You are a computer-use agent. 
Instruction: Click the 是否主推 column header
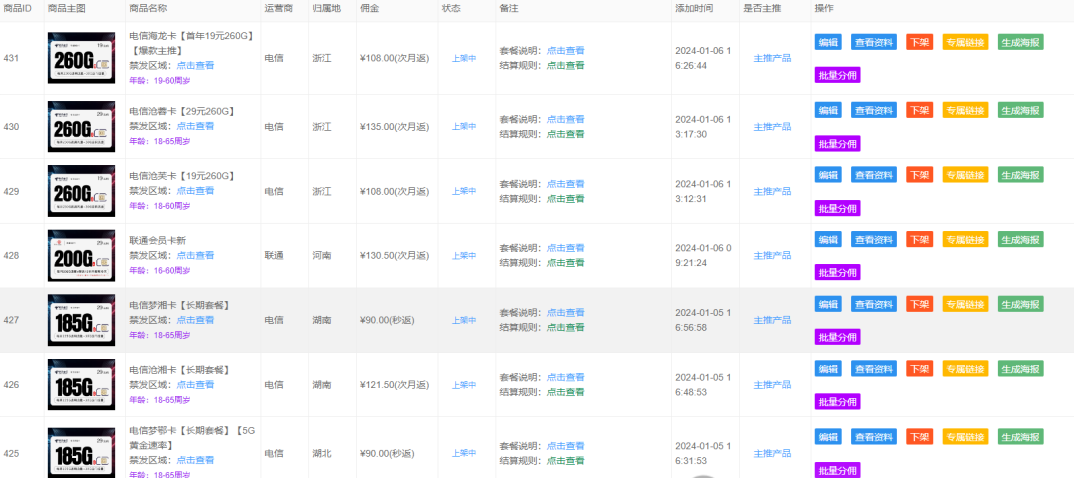pyautogui.click(x=762, y=8)
